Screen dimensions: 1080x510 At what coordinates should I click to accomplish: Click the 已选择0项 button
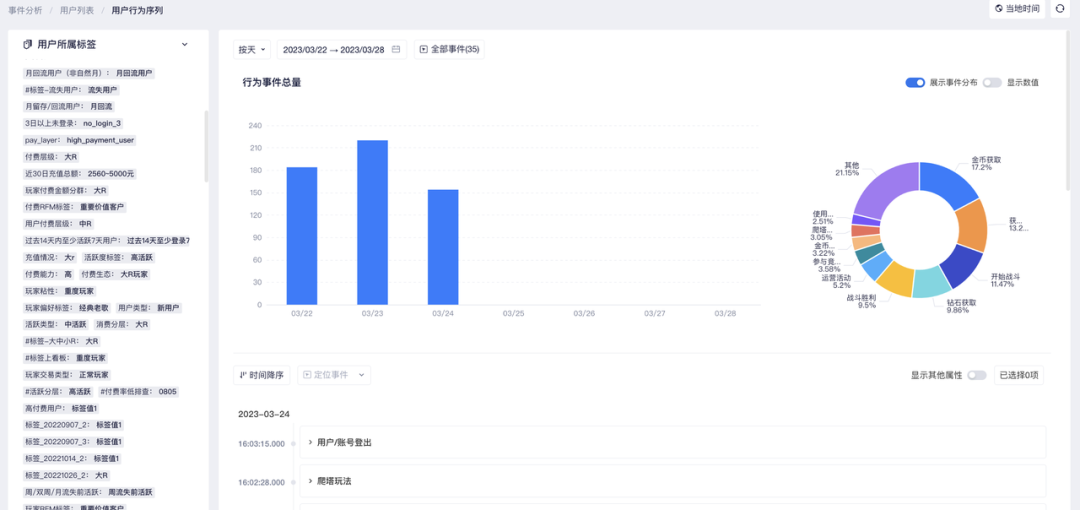(x=1019, y=375)
